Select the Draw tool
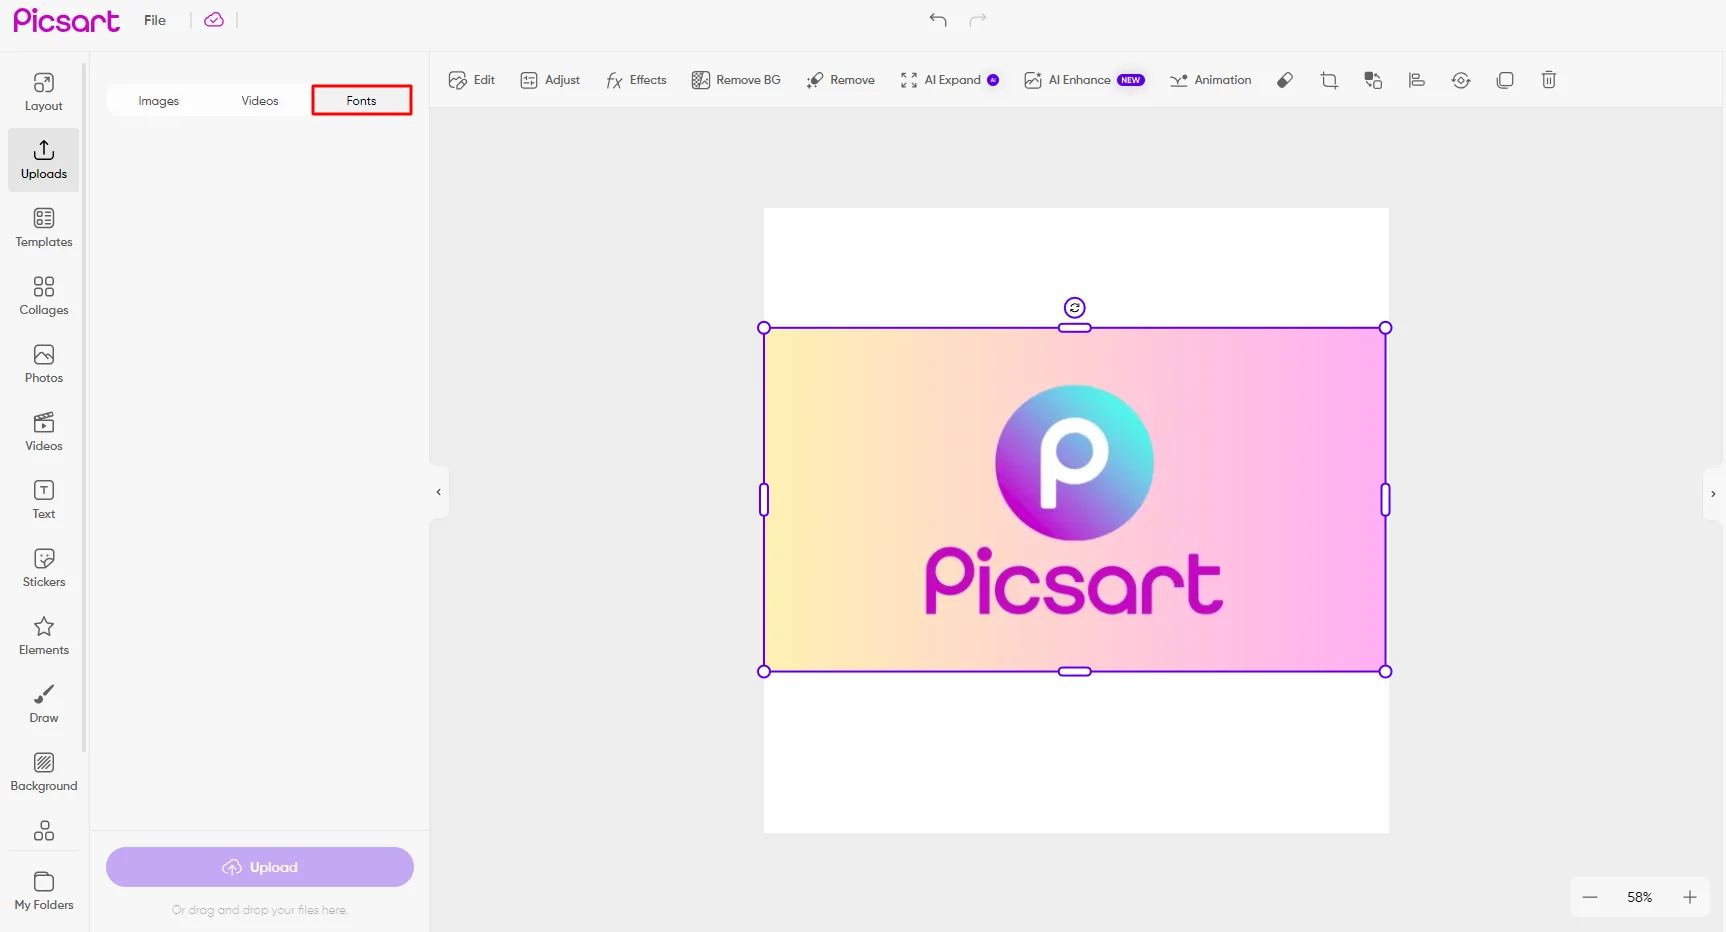This screenshot has width=1726, height=932. [x=44, y=704]
